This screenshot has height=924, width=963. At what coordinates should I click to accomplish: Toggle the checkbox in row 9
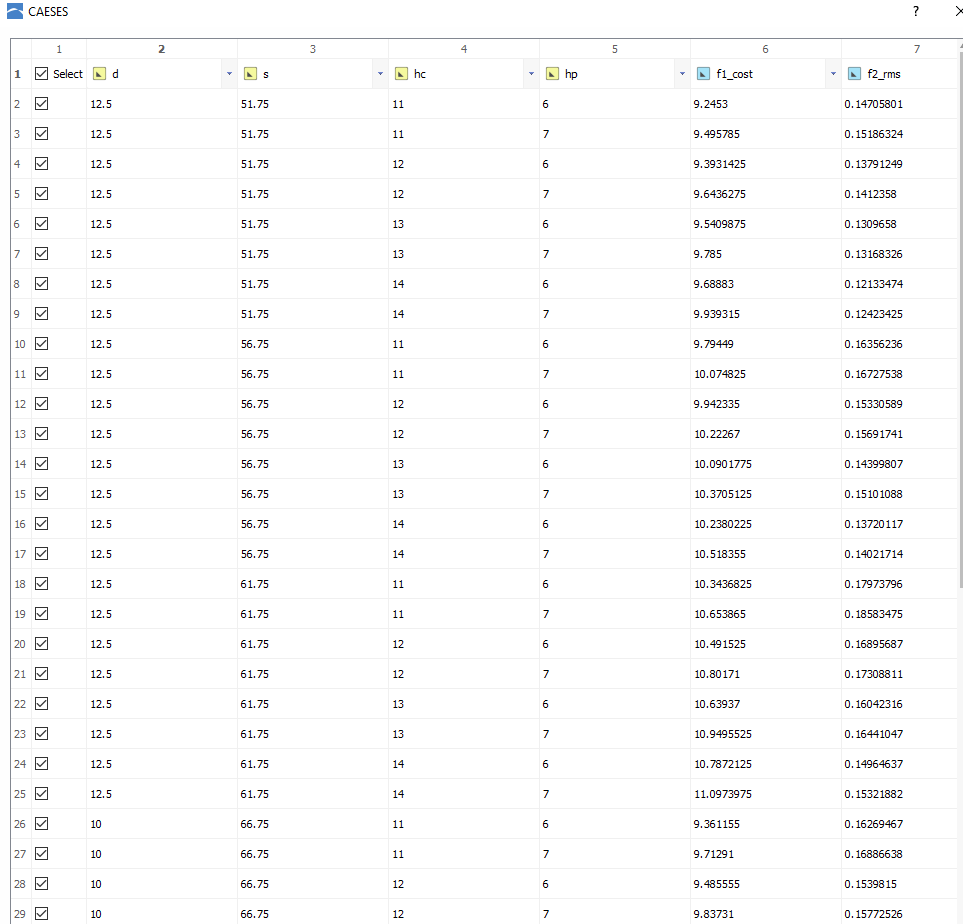tap(41, 314)
